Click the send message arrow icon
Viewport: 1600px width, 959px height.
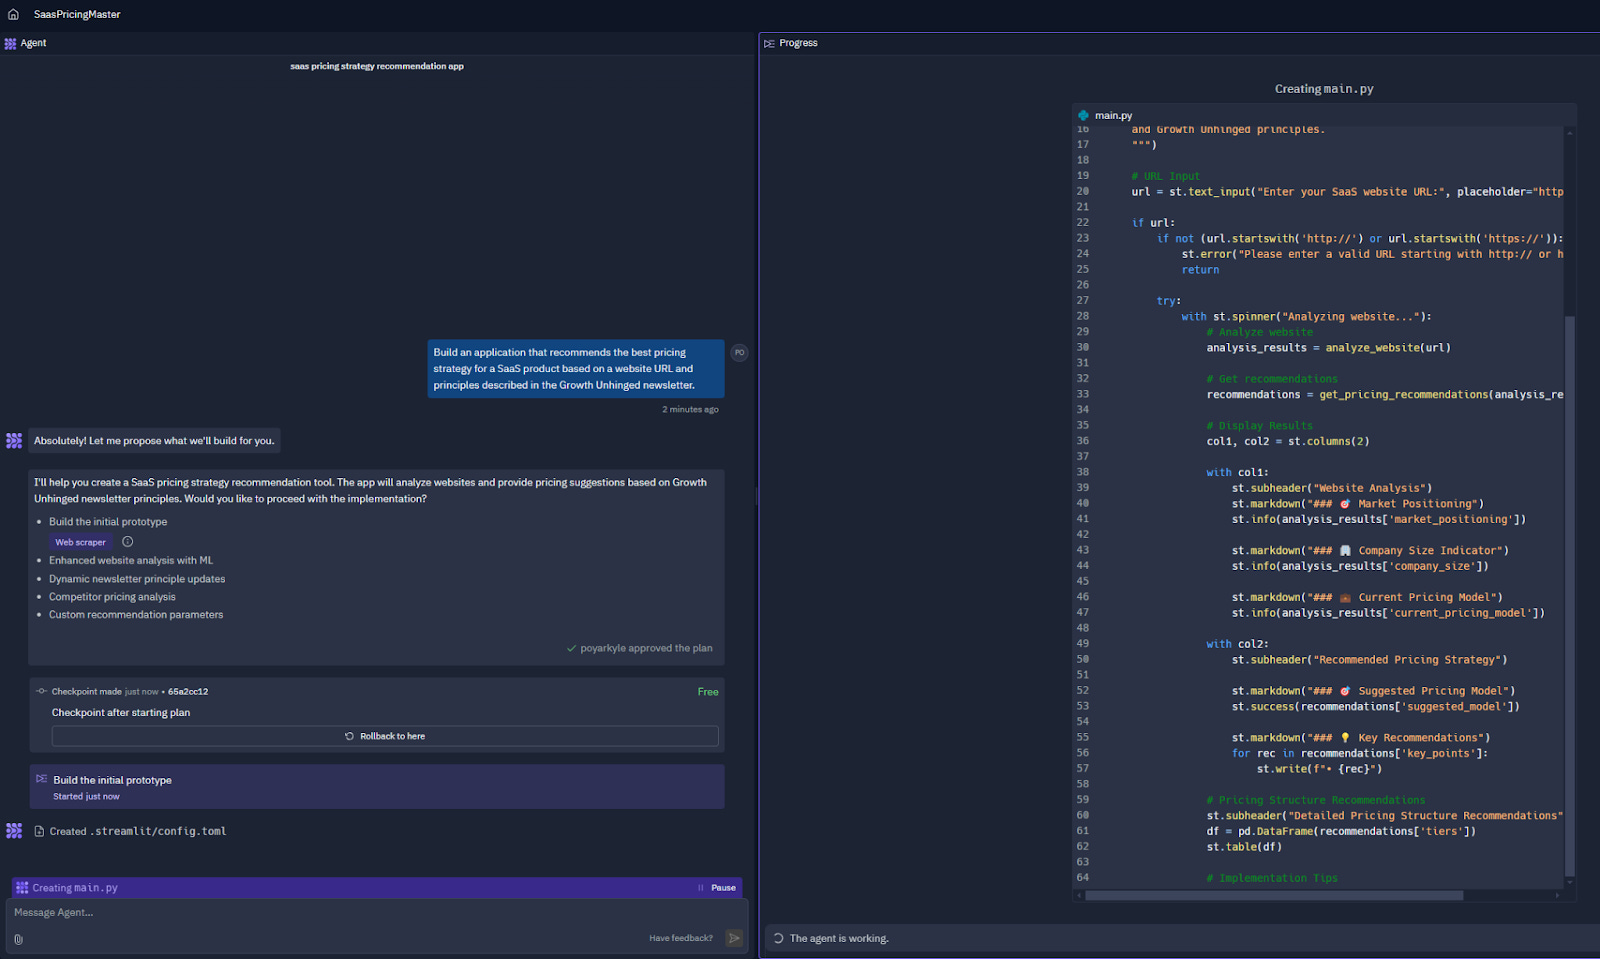point(734,938)
